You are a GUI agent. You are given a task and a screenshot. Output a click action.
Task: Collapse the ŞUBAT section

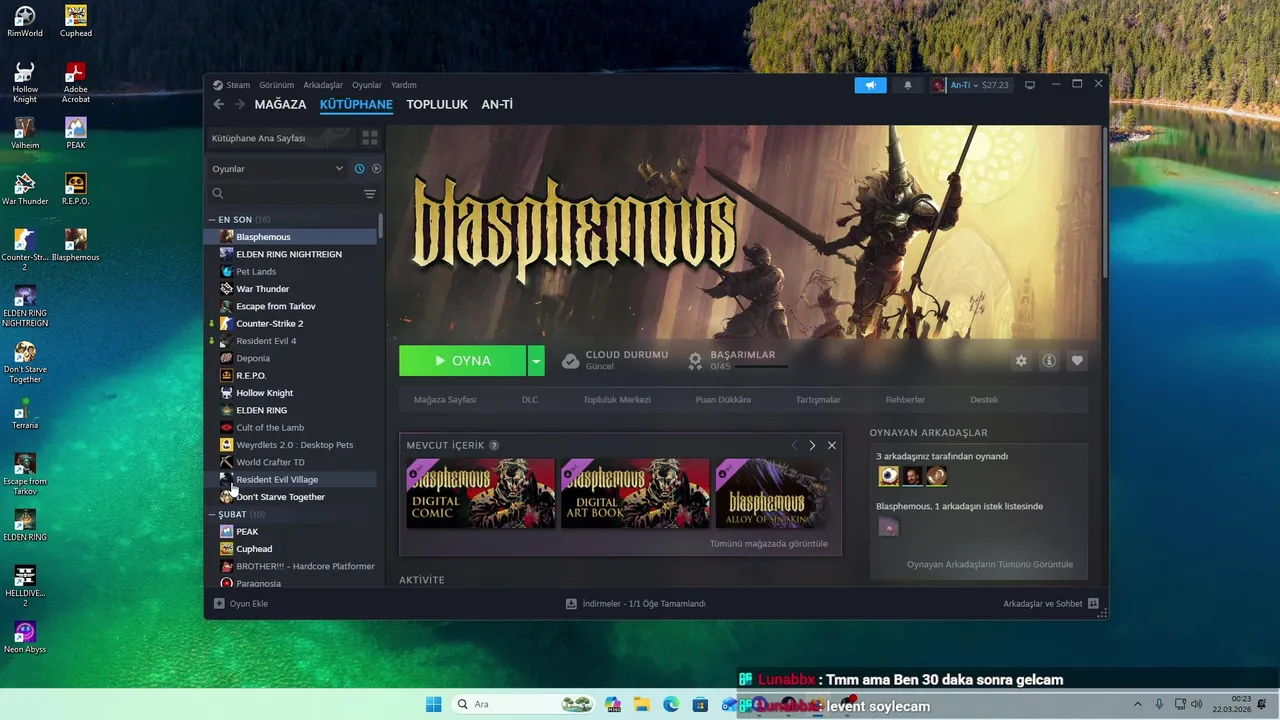[x=212, y=514]
